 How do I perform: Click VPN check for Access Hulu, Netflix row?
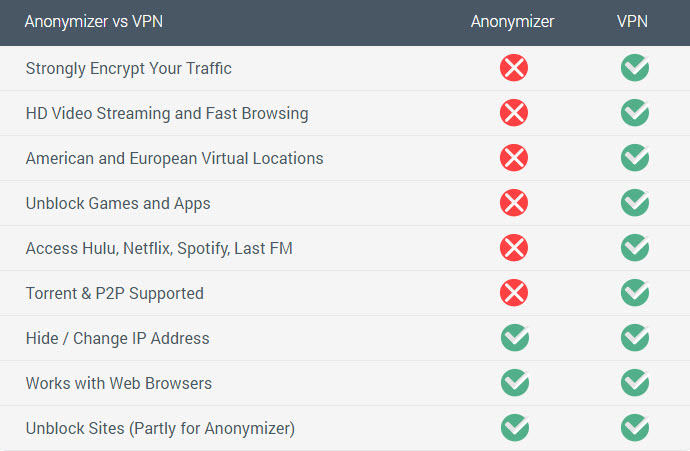pos(635,248)
